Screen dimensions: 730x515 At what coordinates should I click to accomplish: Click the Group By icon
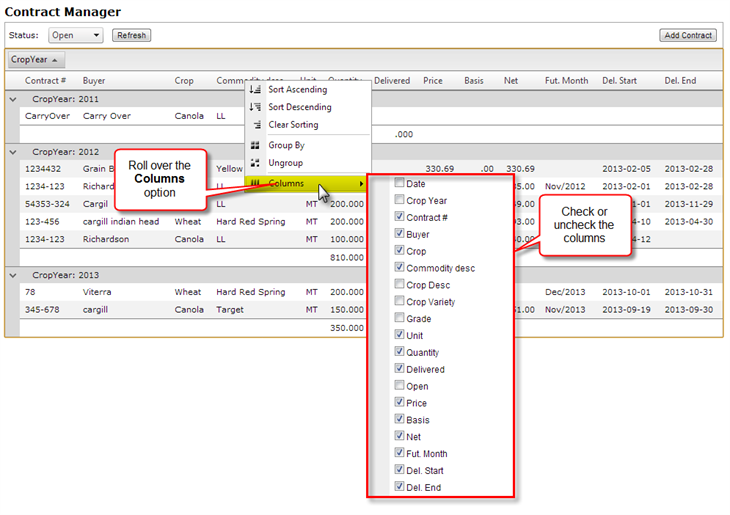(x=256, y=145)
